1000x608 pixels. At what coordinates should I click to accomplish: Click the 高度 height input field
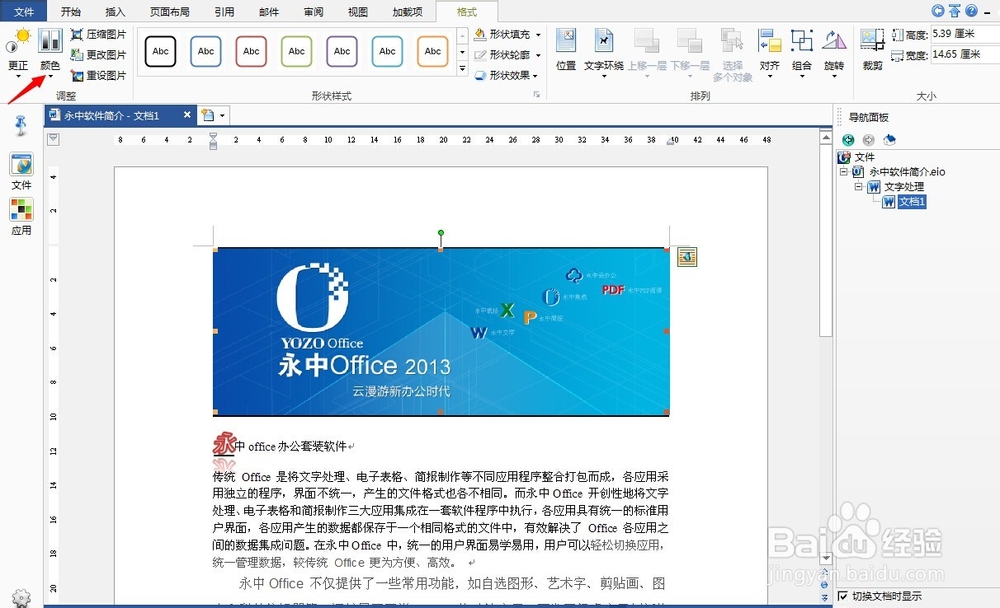pyautogui.click(x=965, y=34)
